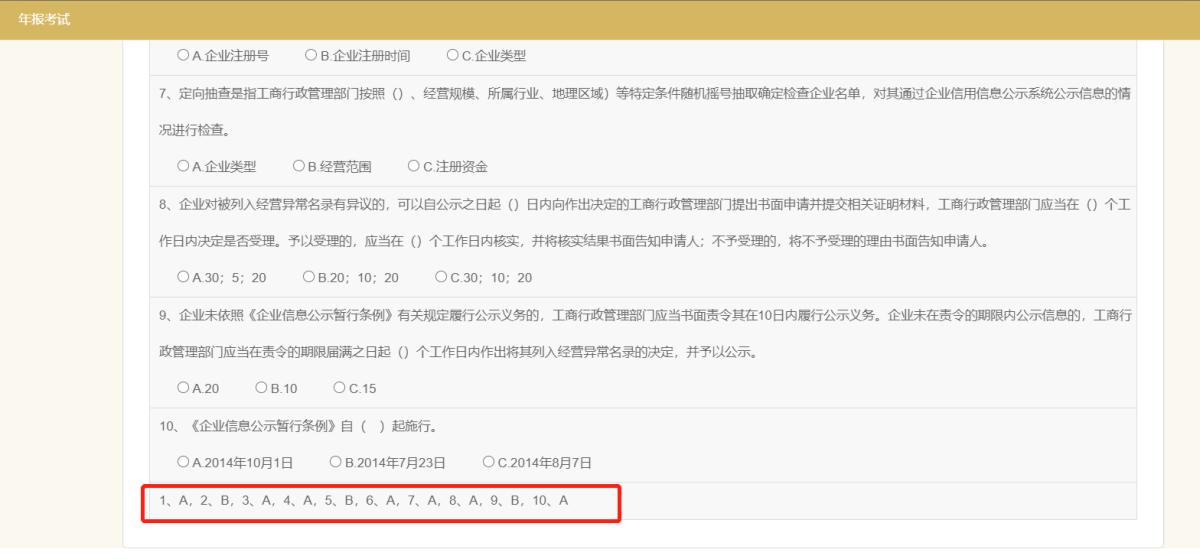Choose B.经营范围 for question 7
The height and width of the screenshot is (559, 1200).
(x=299, y=166)
